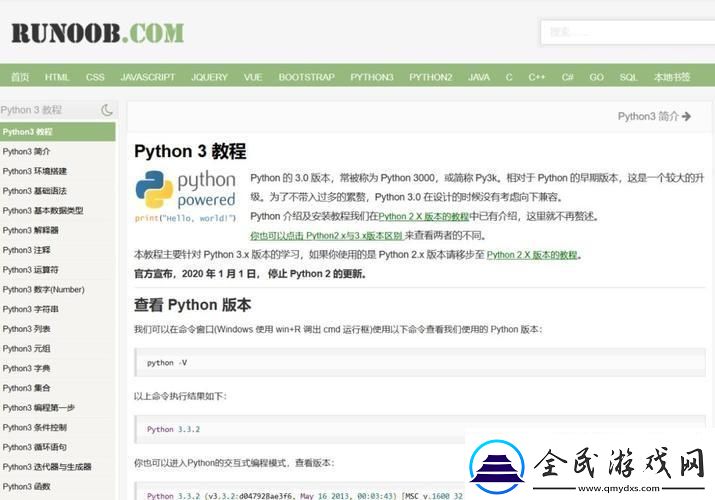Click the sidebar title Python 3 教程
This screenshot has height=500, width=715.
pyautogui.click(x=31, y=110)
